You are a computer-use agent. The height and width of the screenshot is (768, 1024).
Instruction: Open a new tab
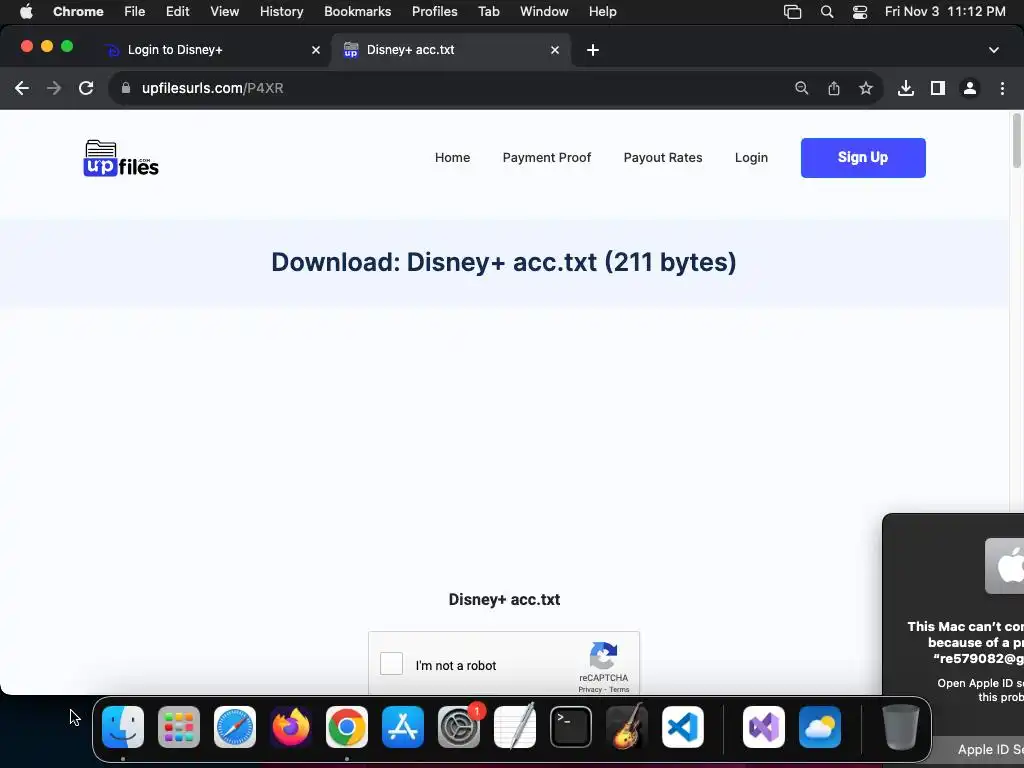593,50
